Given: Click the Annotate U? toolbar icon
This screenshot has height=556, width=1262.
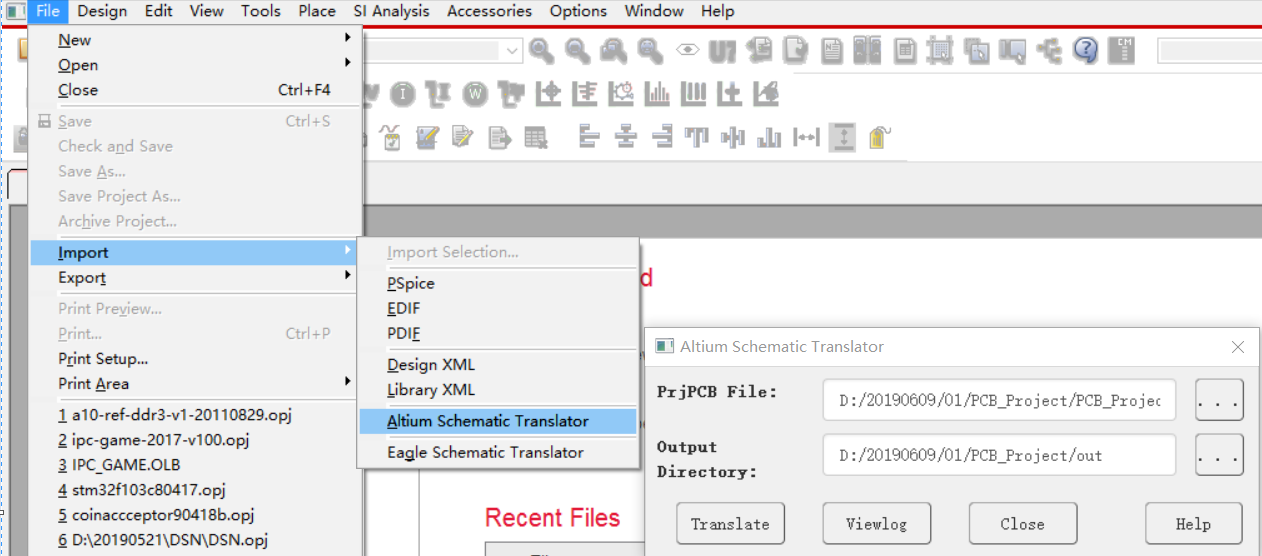Looking at the screenshot, I should coord(722,50).
